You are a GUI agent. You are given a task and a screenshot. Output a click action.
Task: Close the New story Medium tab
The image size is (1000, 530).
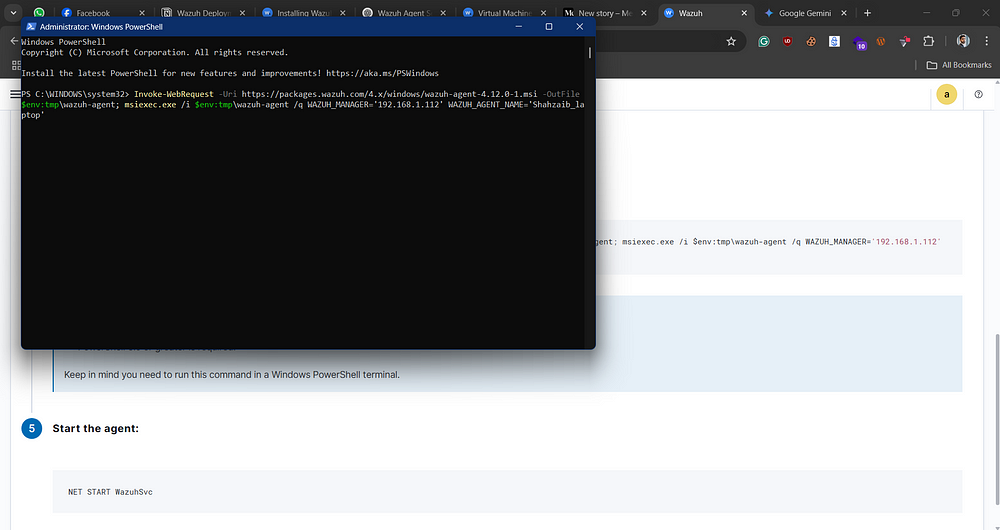(x=643, y=13)
